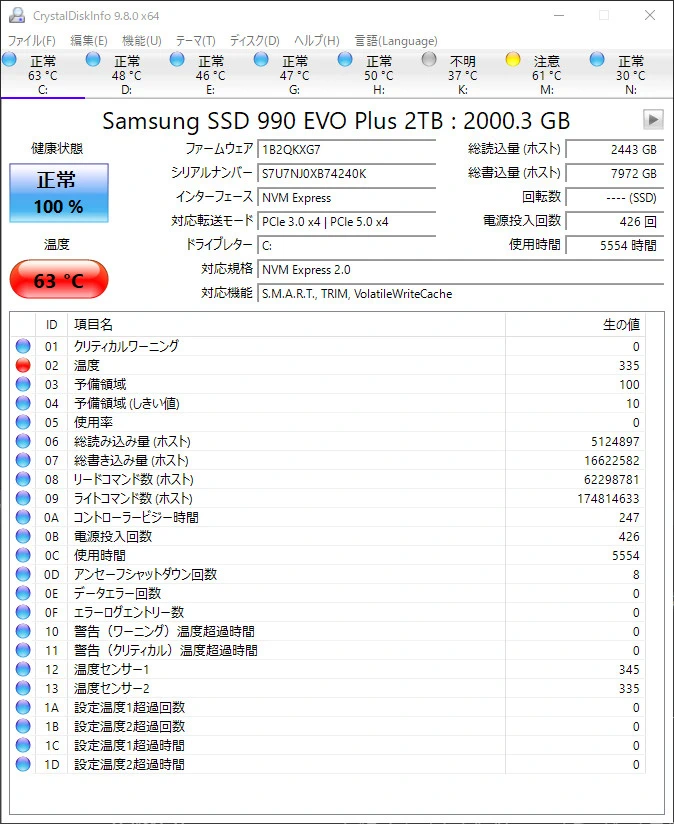
Task: Click blue status icon for 総読み込み量 row
Action: tap(23, 441)
